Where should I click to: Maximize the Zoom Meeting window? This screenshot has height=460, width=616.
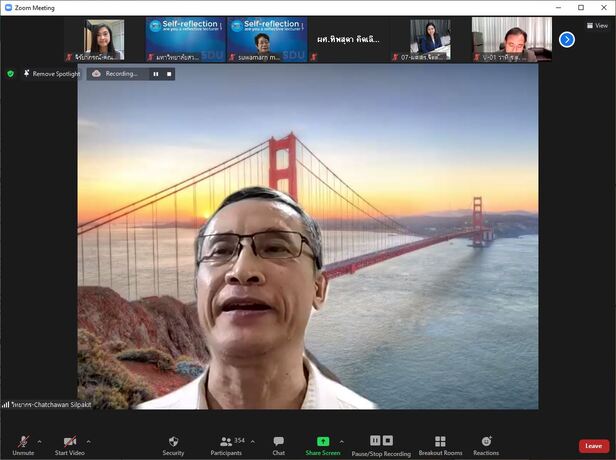(x=581, y=7)
